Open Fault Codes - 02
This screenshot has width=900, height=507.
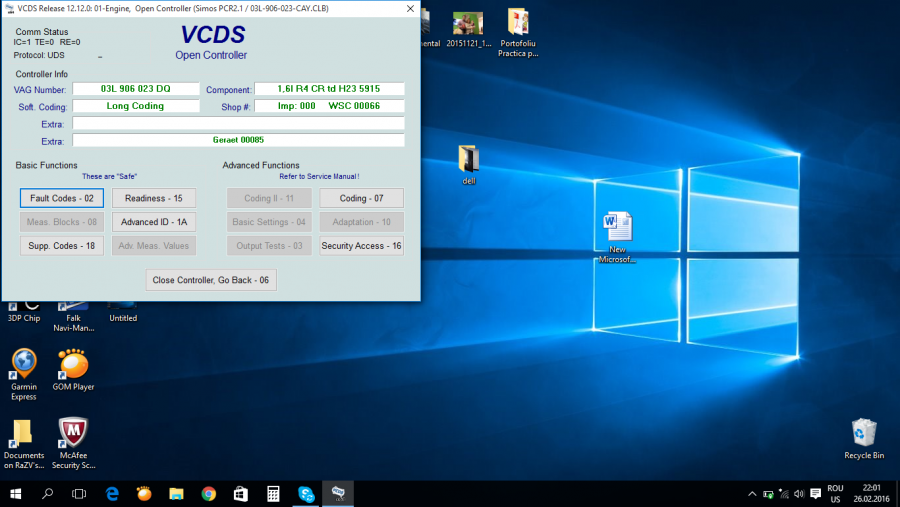coord(62,198)
